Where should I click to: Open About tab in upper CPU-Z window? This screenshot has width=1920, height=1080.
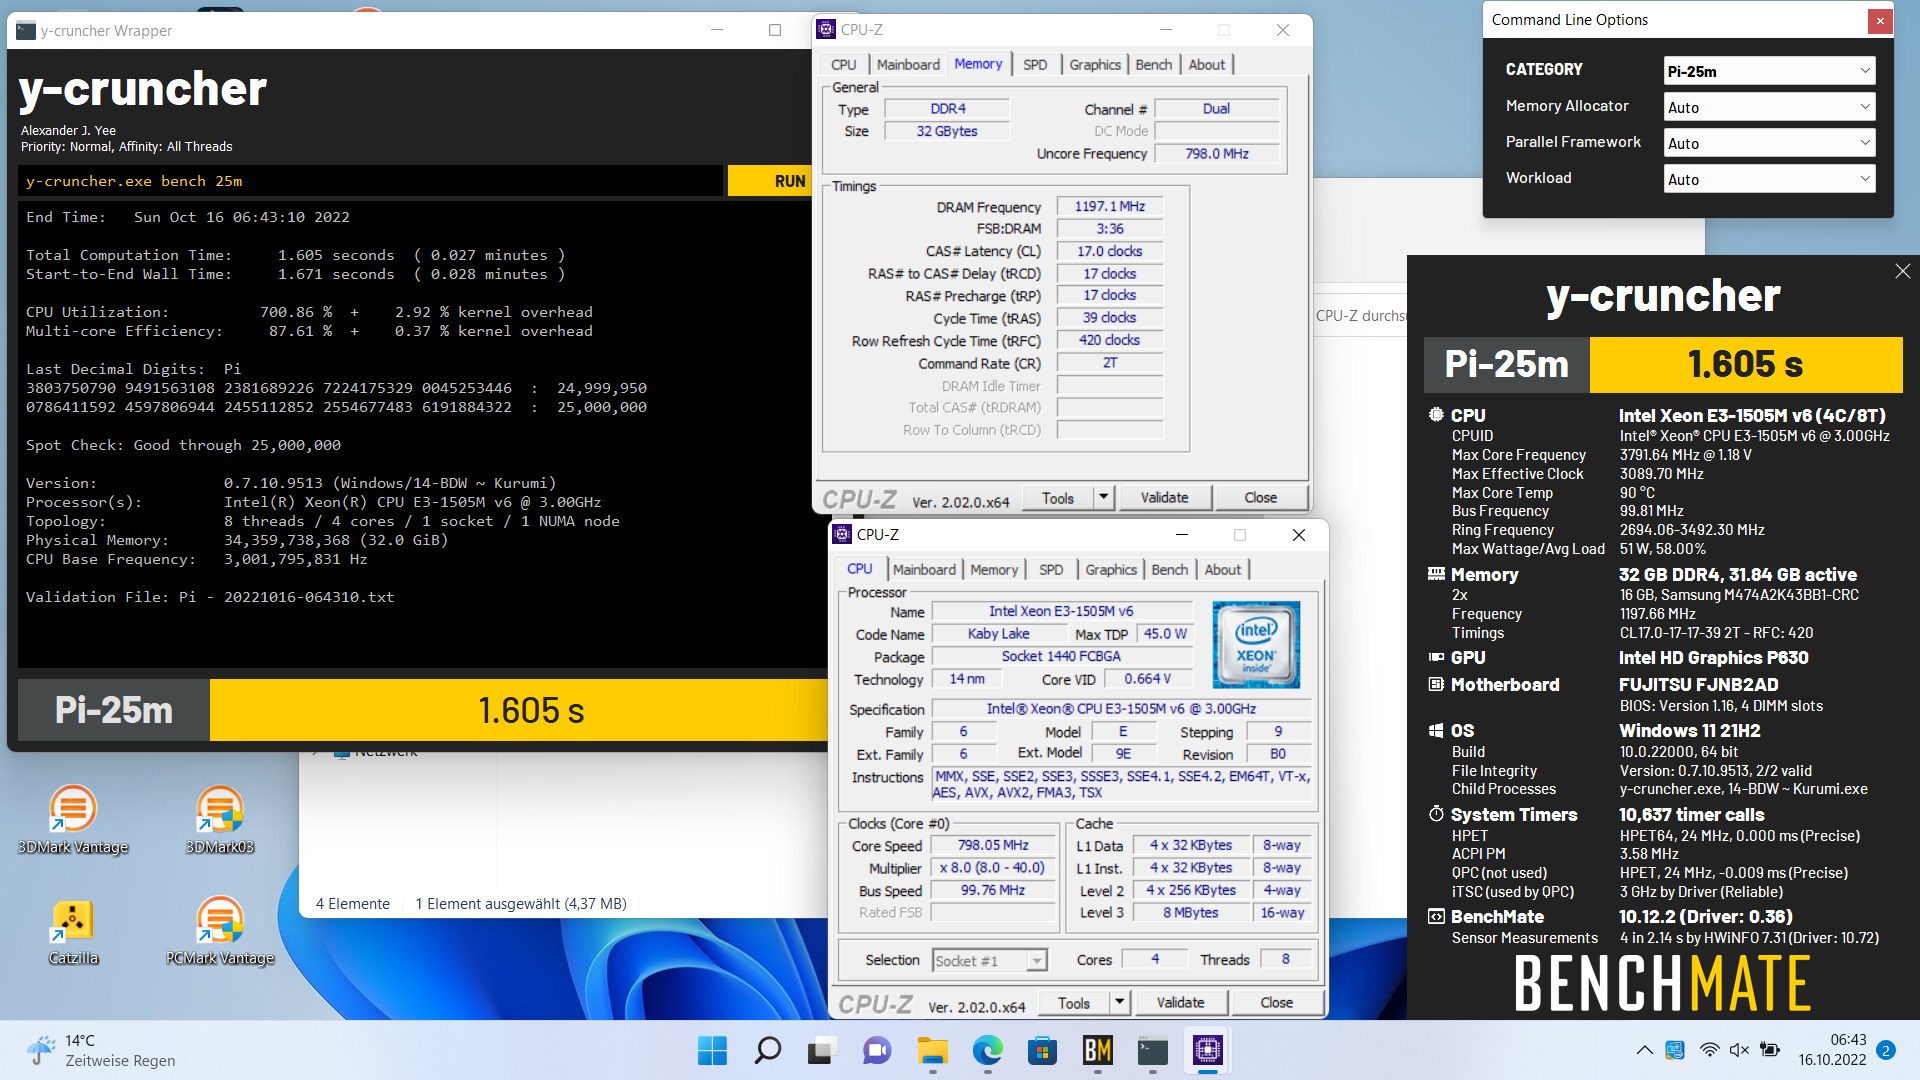tap(1207, 64)
